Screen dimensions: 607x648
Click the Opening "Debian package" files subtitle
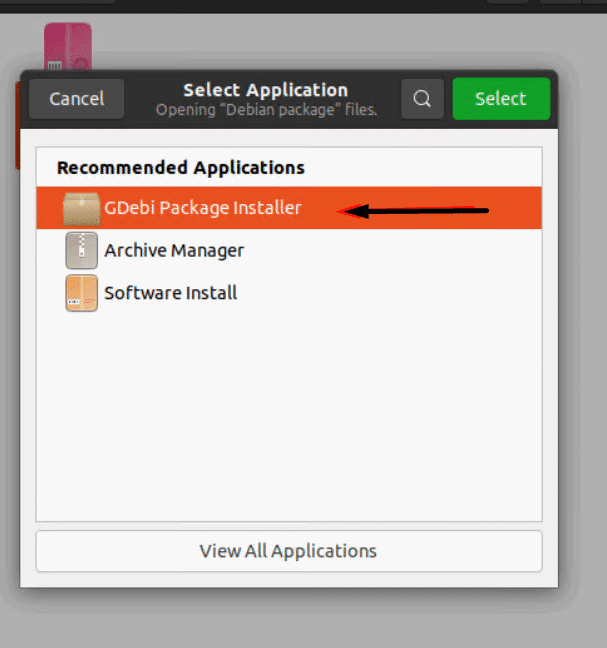(x=267, y=110)
